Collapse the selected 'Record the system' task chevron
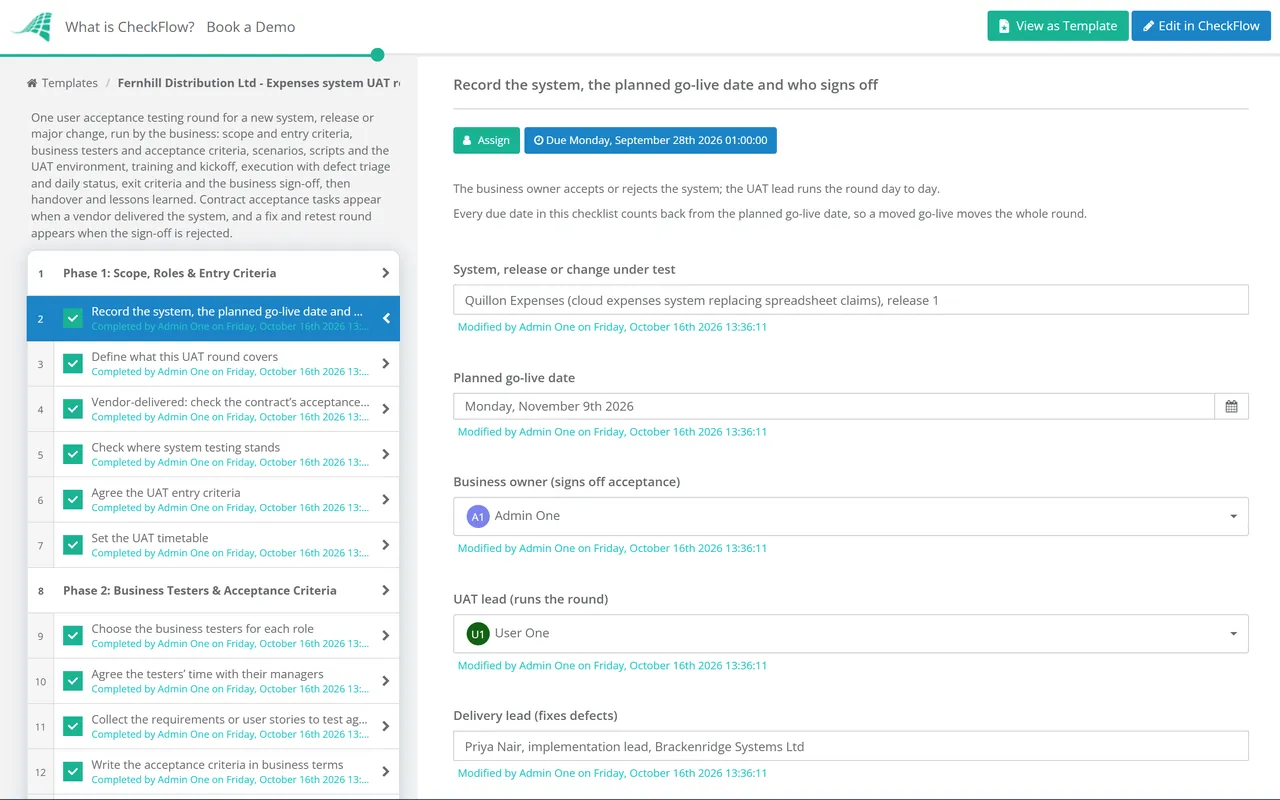1280x800 pixels. 386,318
